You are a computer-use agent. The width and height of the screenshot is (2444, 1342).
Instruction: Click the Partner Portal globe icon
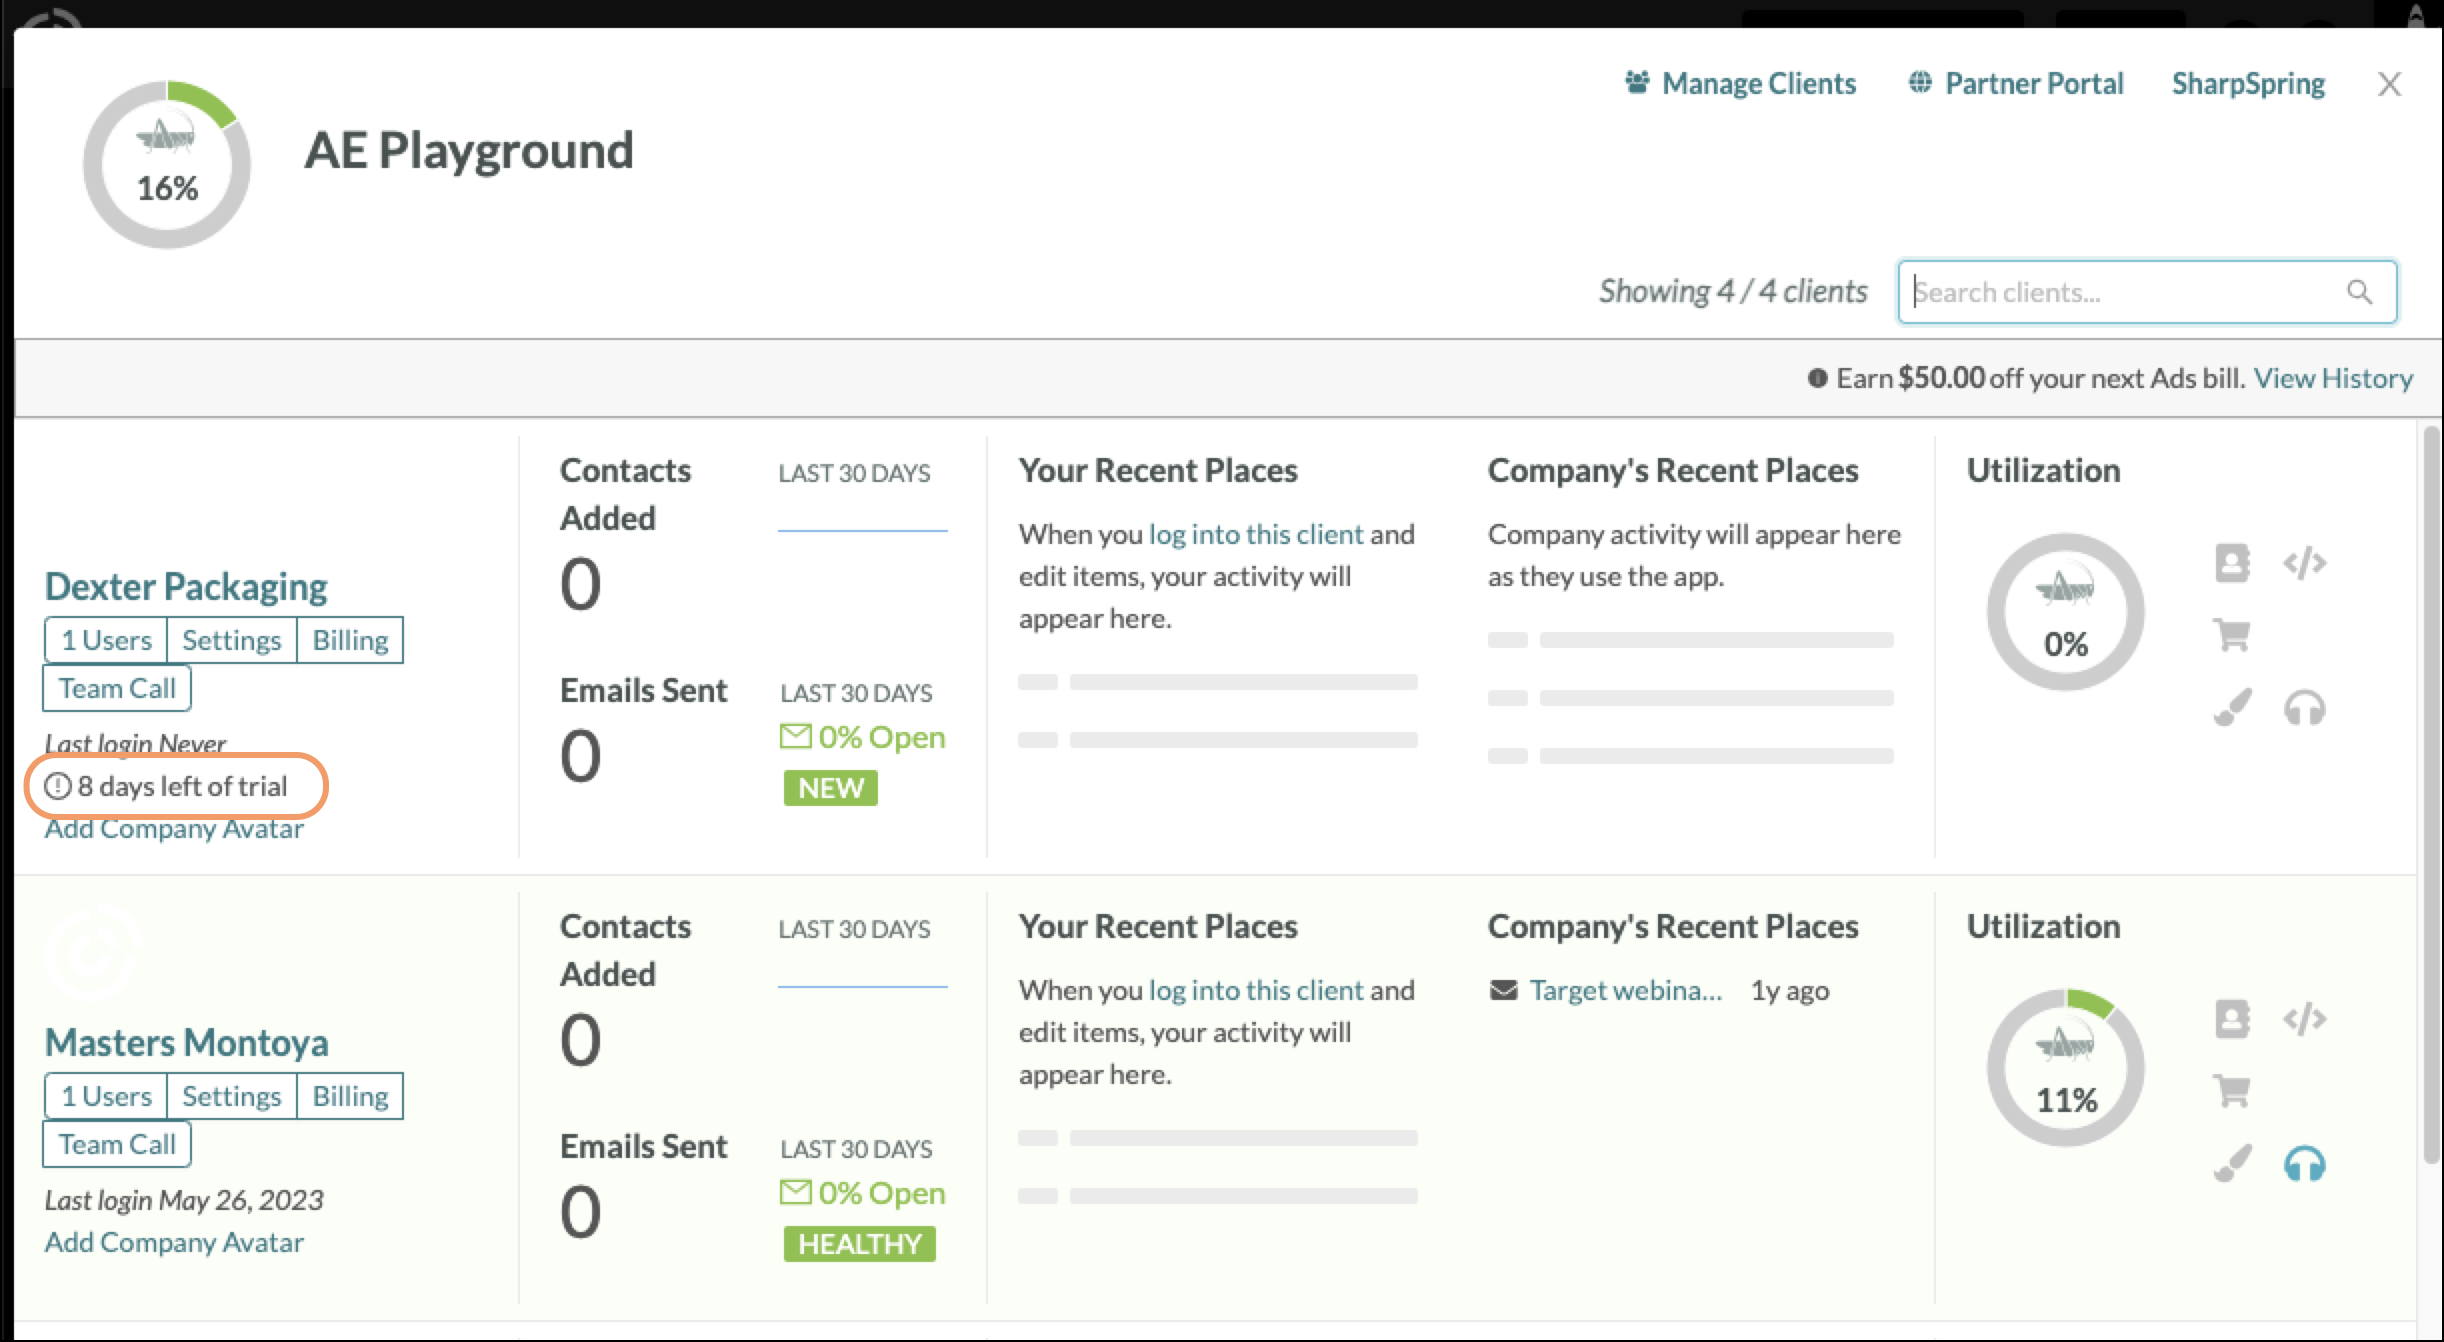[1920, 82]
